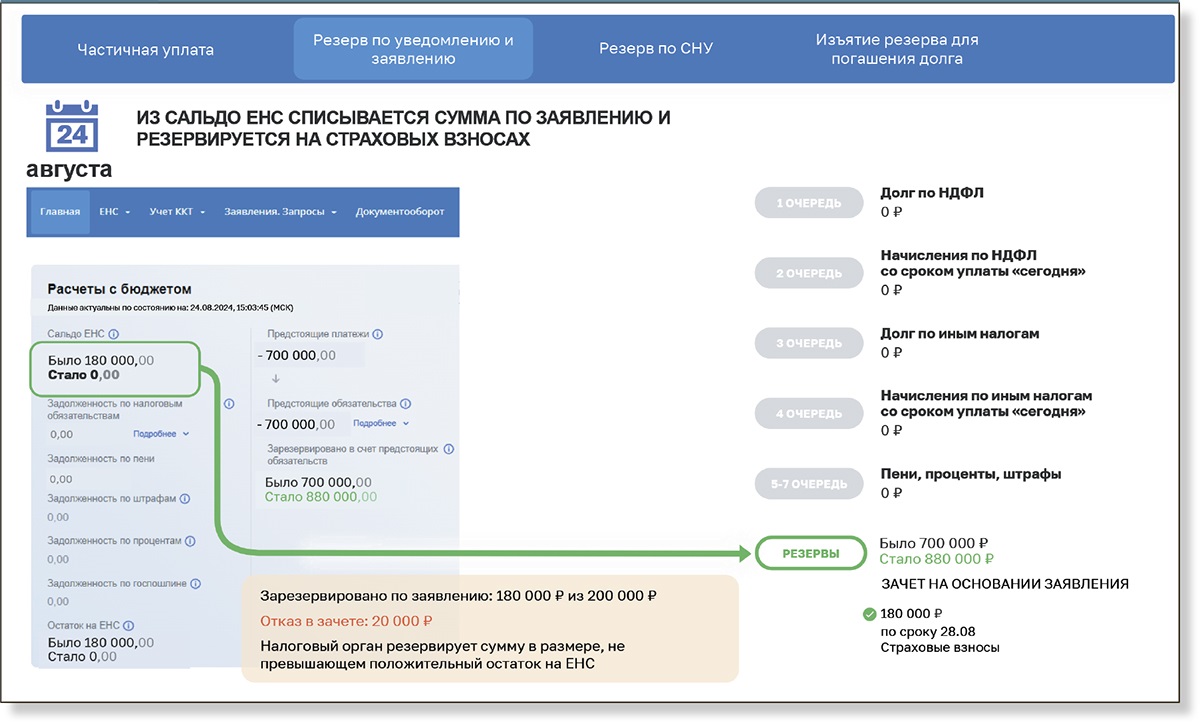Click info icon beside Задолженность по штрафам

click(185, 498)
